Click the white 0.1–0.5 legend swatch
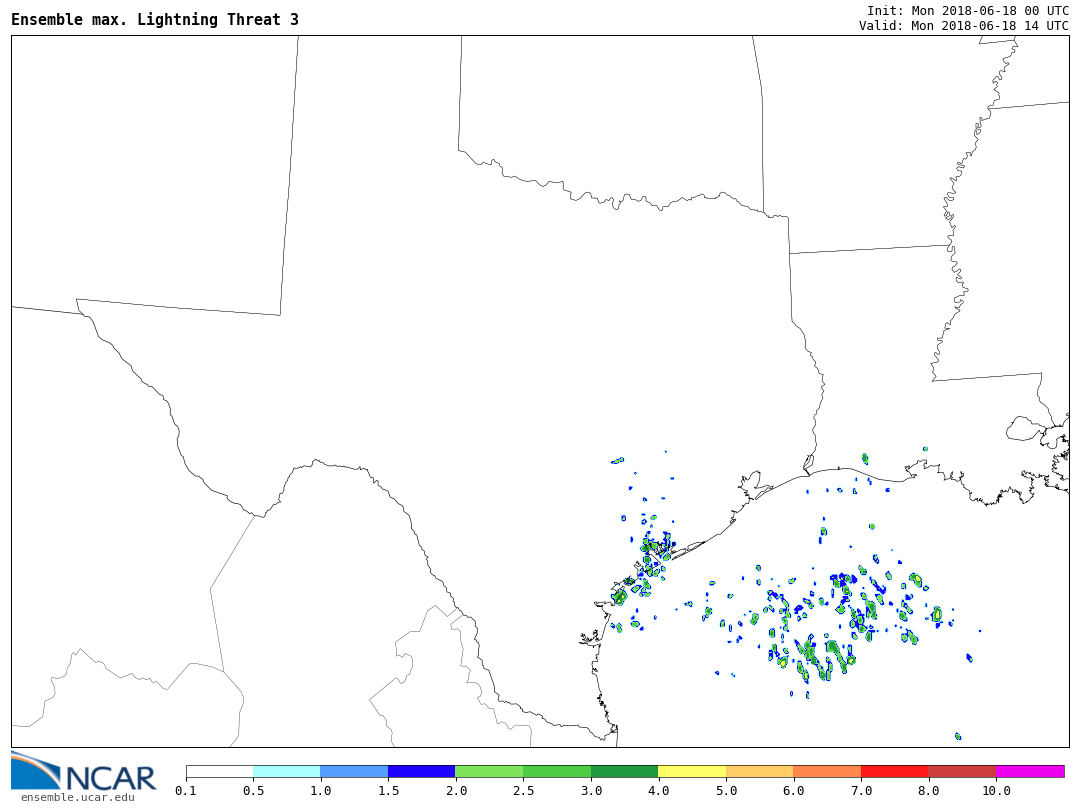Screen dimensions: 1080x810 pyautogui.click(x=219, y=772)
